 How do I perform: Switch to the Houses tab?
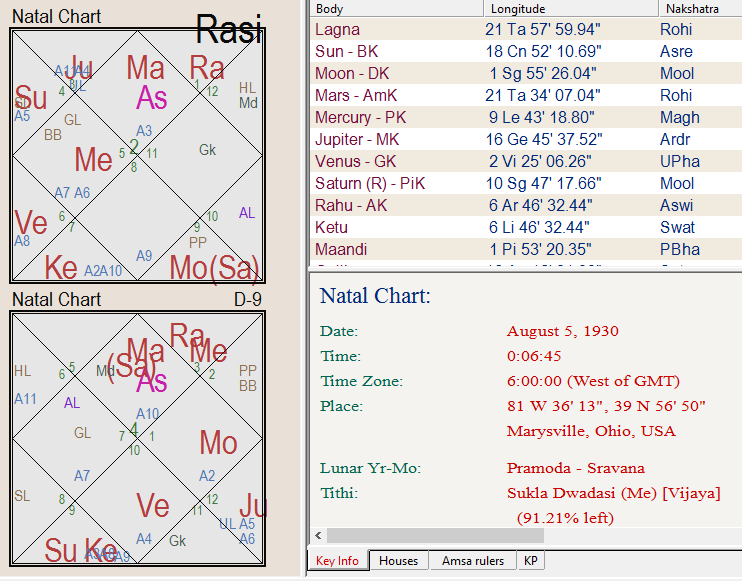398,561
